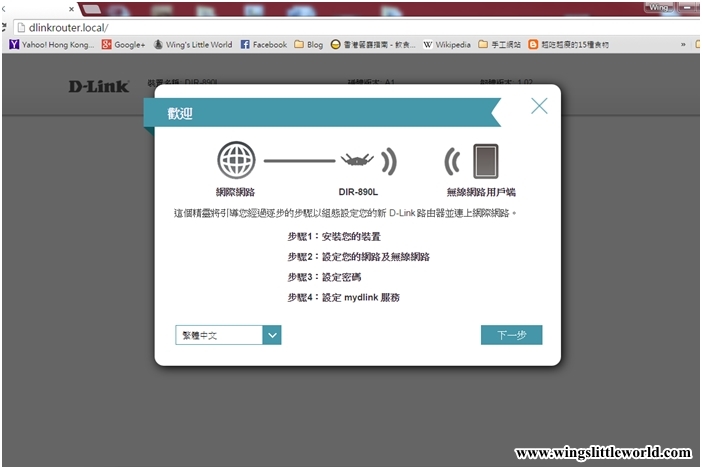
Task: Click the D-Link logo
Action: click(x=98, y=87)
